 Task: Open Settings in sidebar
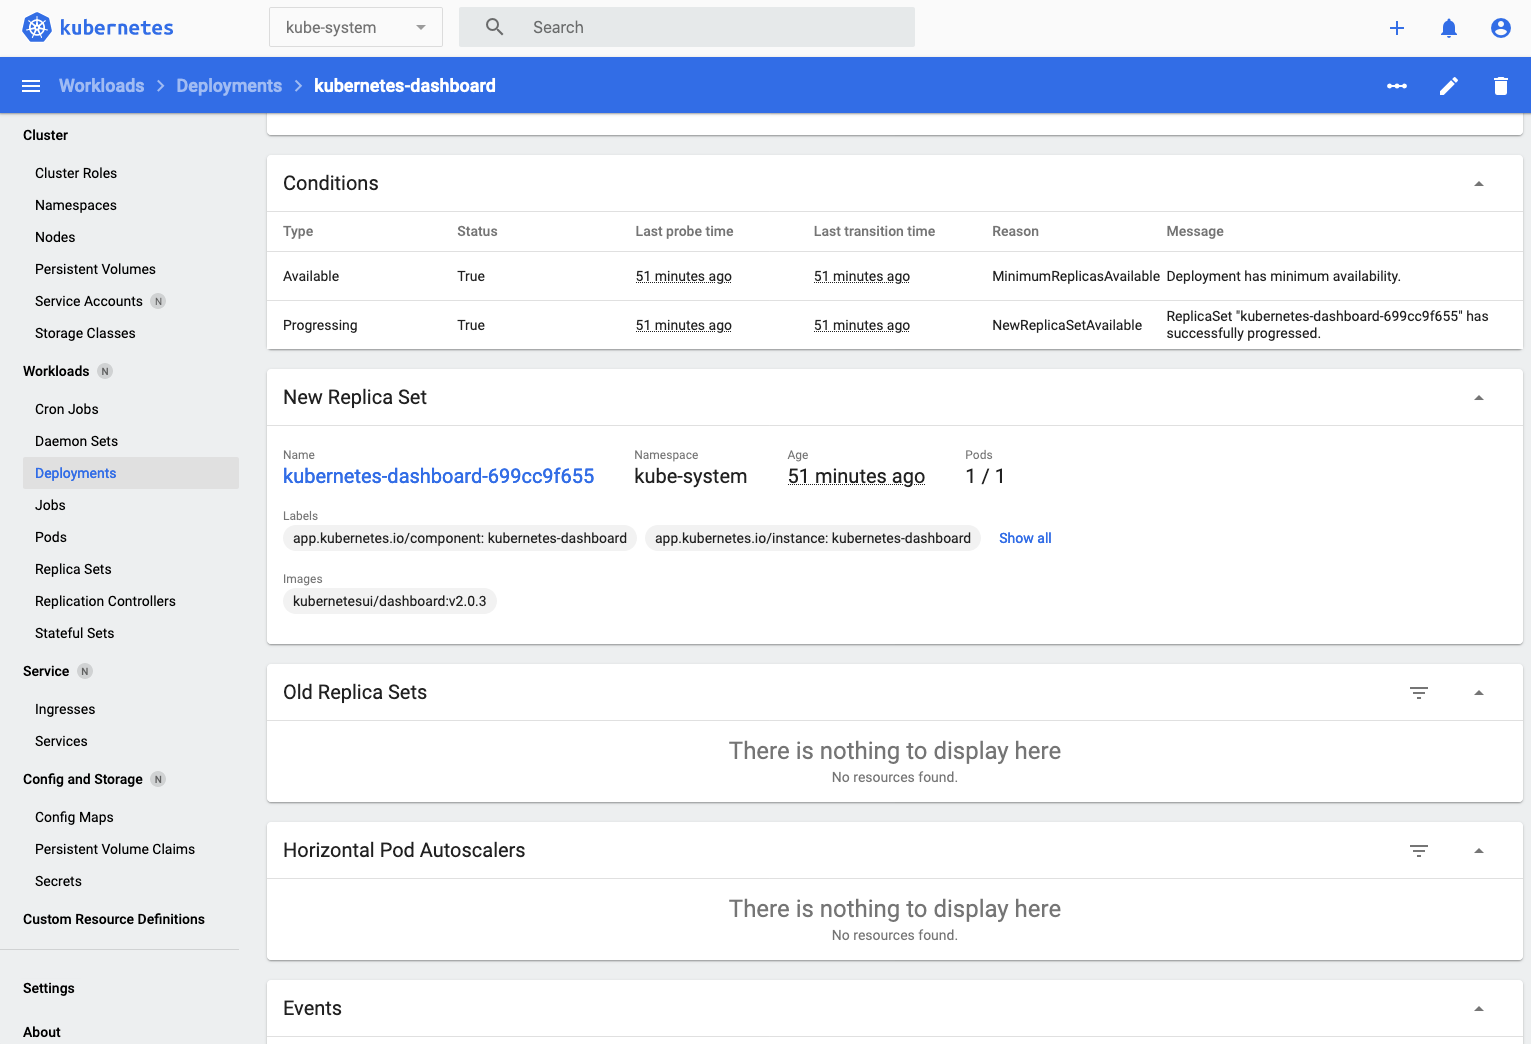[x=49, y=988]
